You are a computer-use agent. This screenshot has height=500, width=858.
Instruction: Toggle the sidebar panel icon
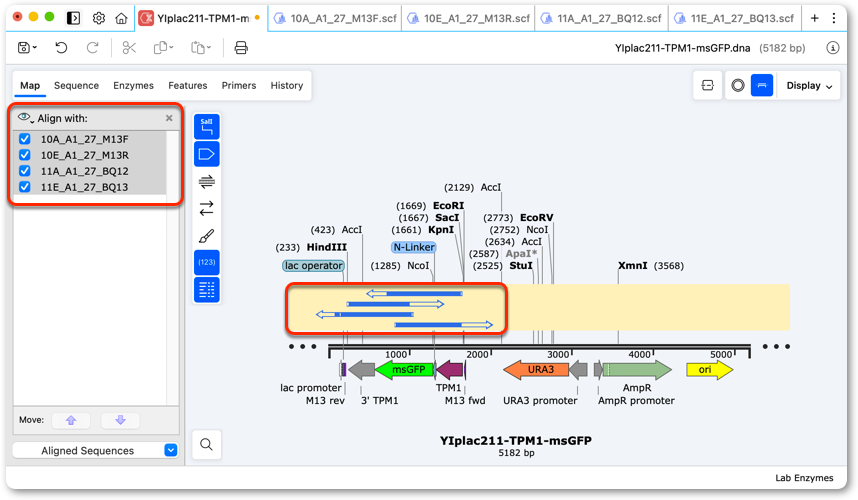(73, 18)
